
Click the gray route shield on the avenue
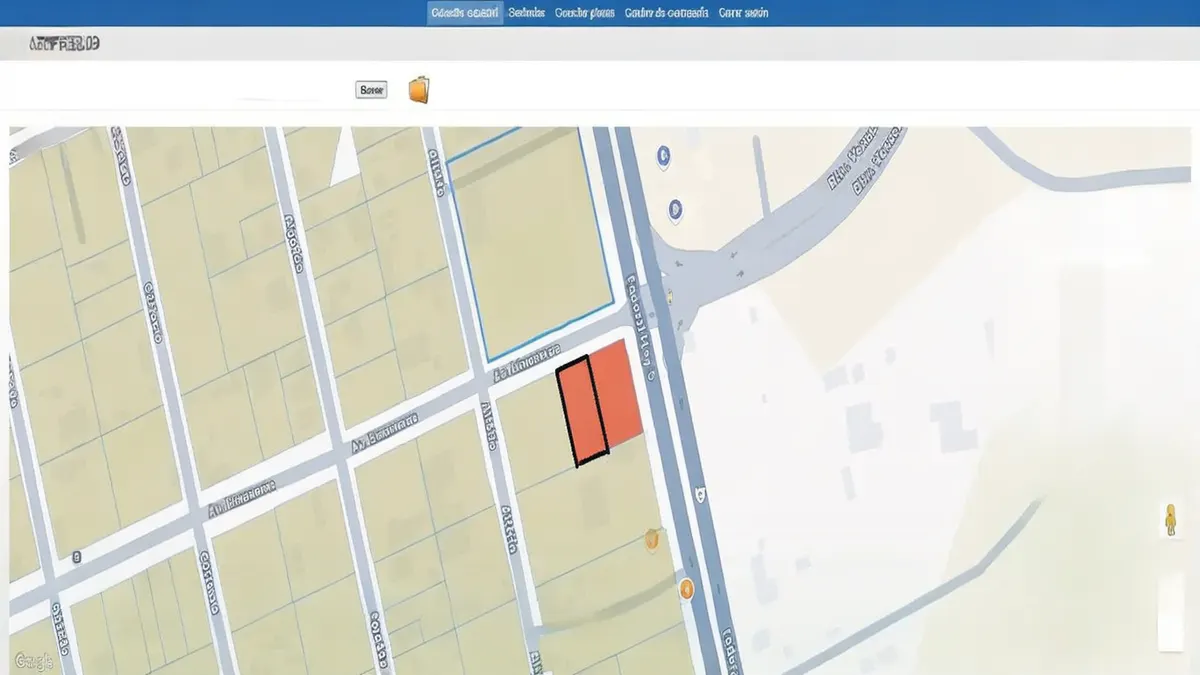click(700, 493)
